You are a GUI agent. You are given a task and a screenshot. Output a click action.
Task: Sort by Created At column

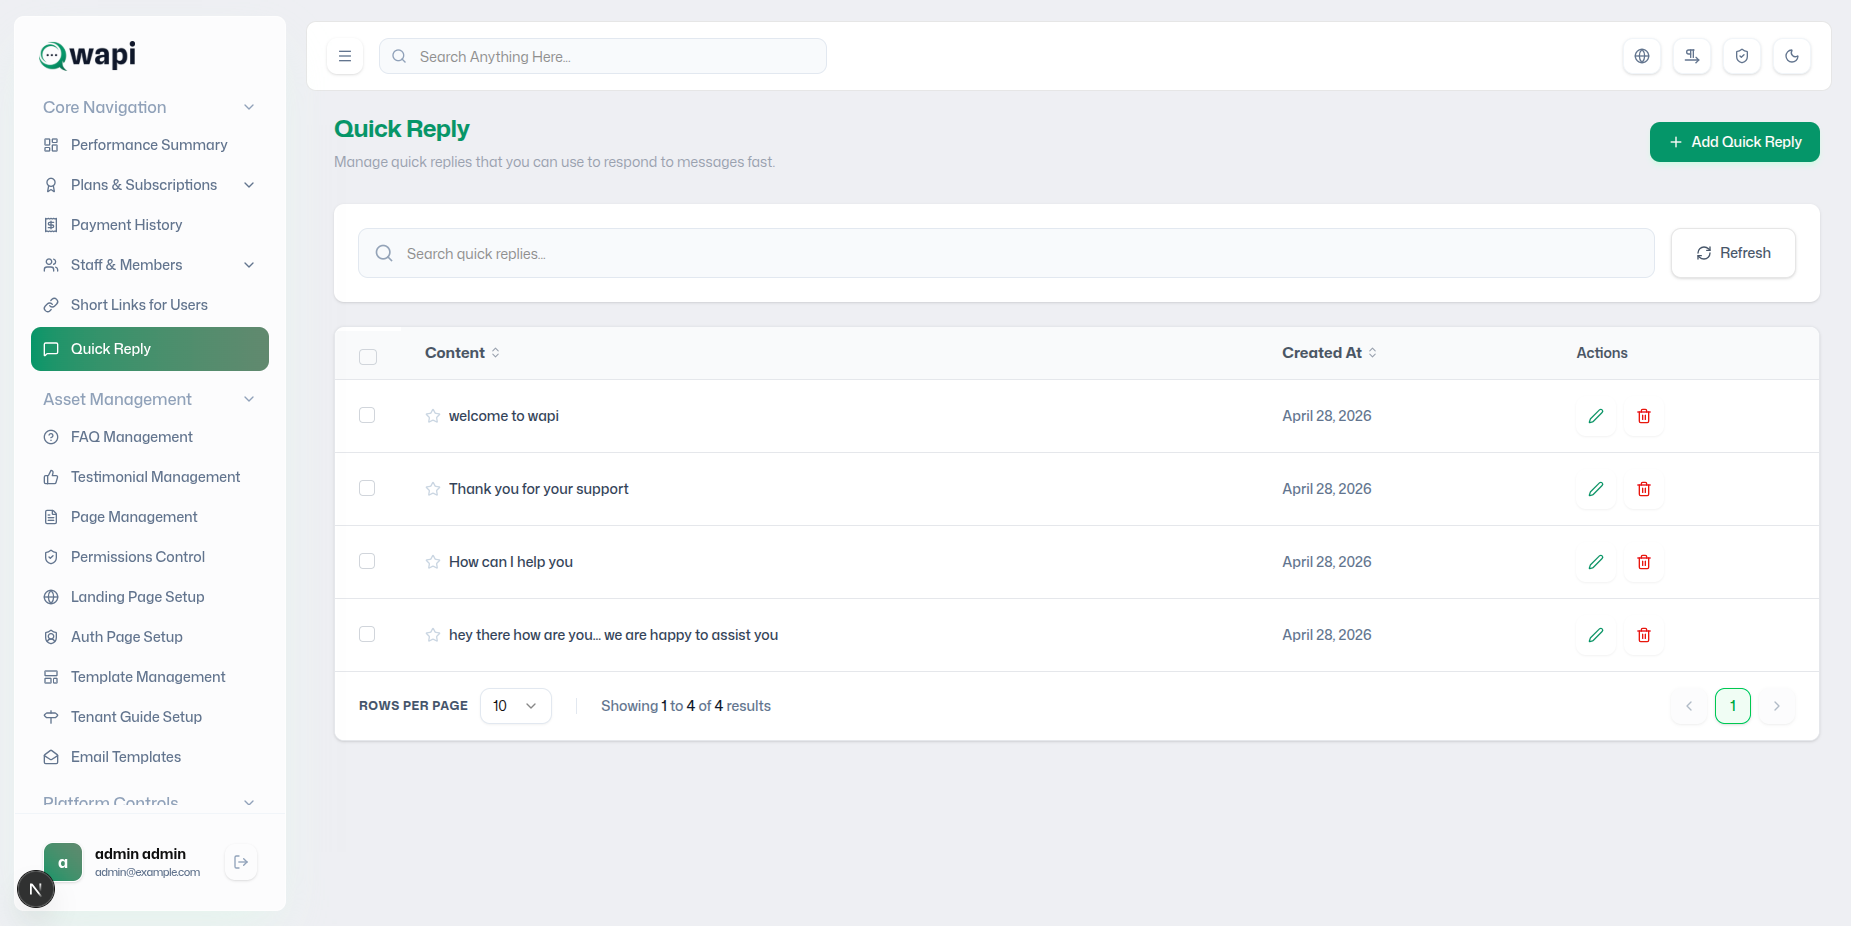coord(1329,353)
